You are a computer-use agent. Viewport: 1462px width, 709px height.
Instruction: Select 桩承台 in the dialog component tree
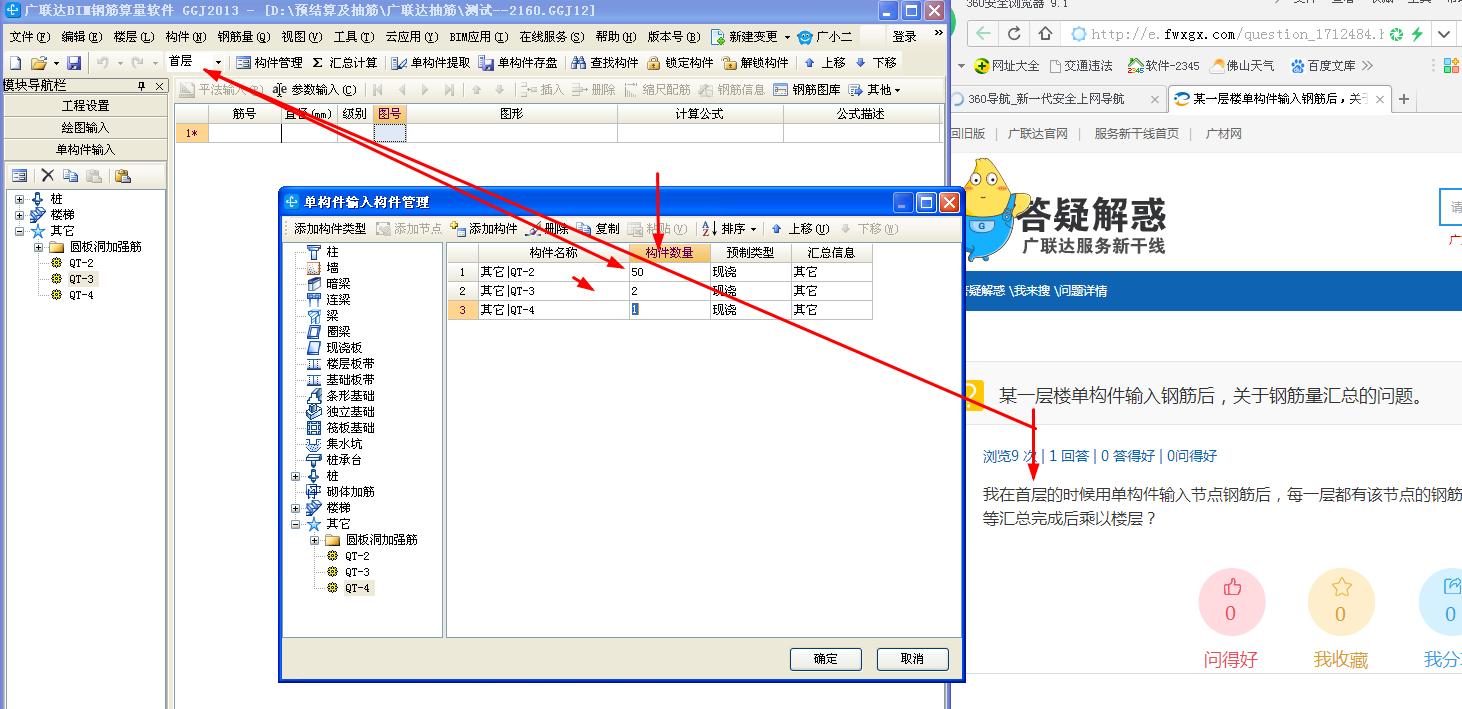344,460
